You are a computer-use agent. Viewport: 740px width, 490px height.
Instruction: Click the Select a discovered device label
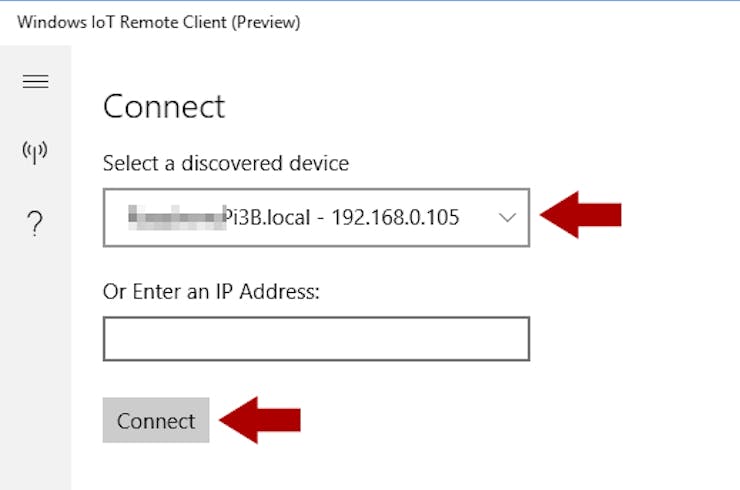pos(226,163)
